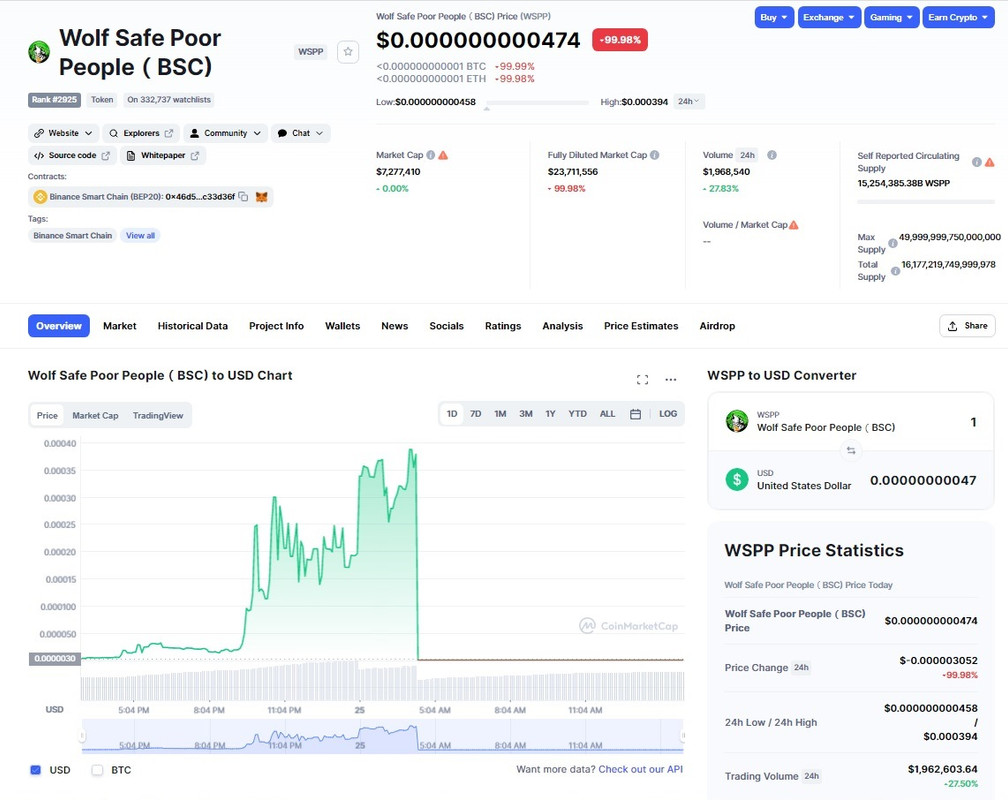Click the Binance Smart Chain tag

coord(73,235)
